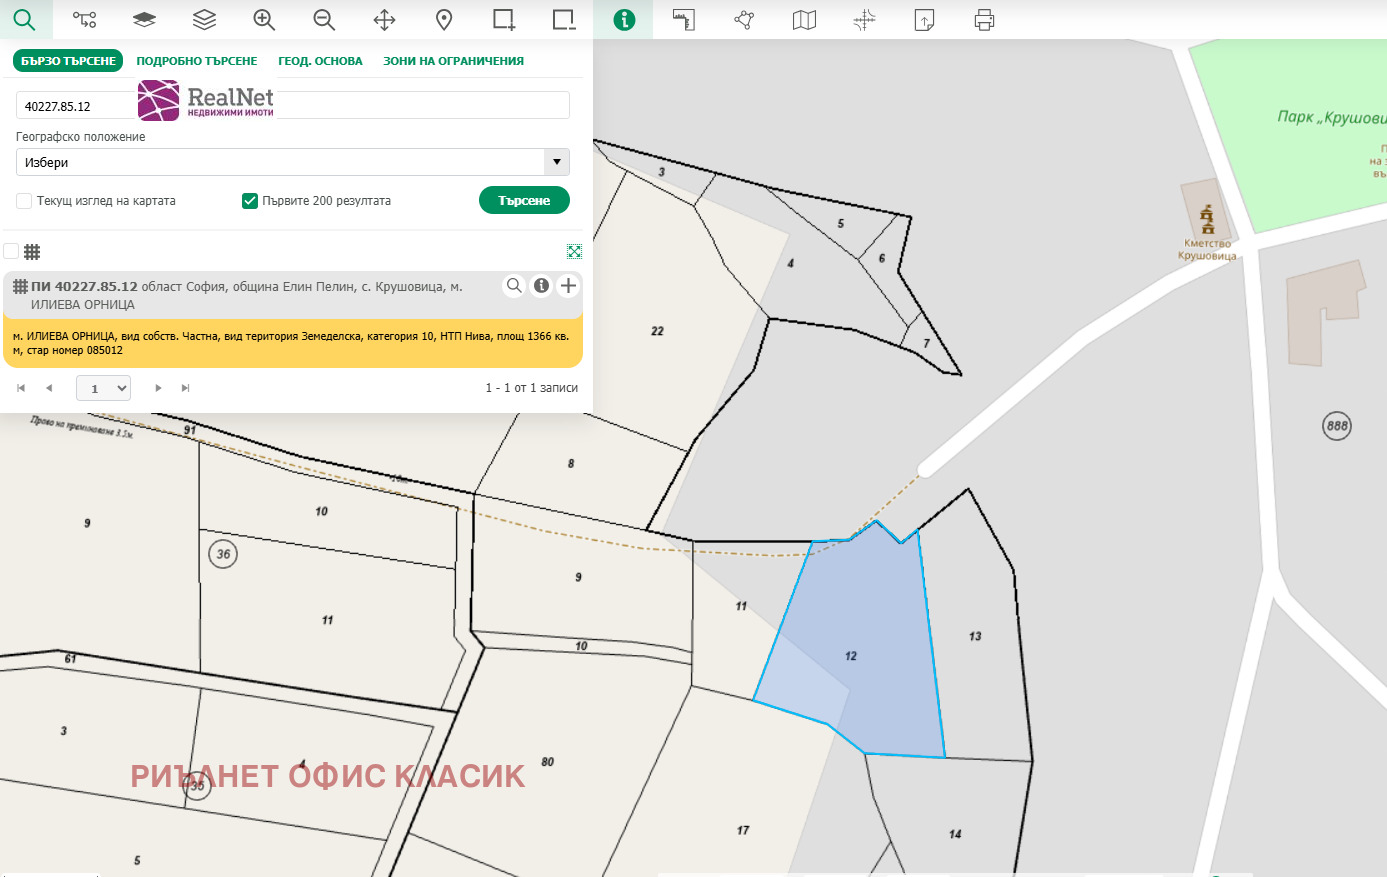Open 'ЗОНИ НА ОГРАНИЧЕНИЯ' tab
This screenshot has height=877, width=1387.
453,61
